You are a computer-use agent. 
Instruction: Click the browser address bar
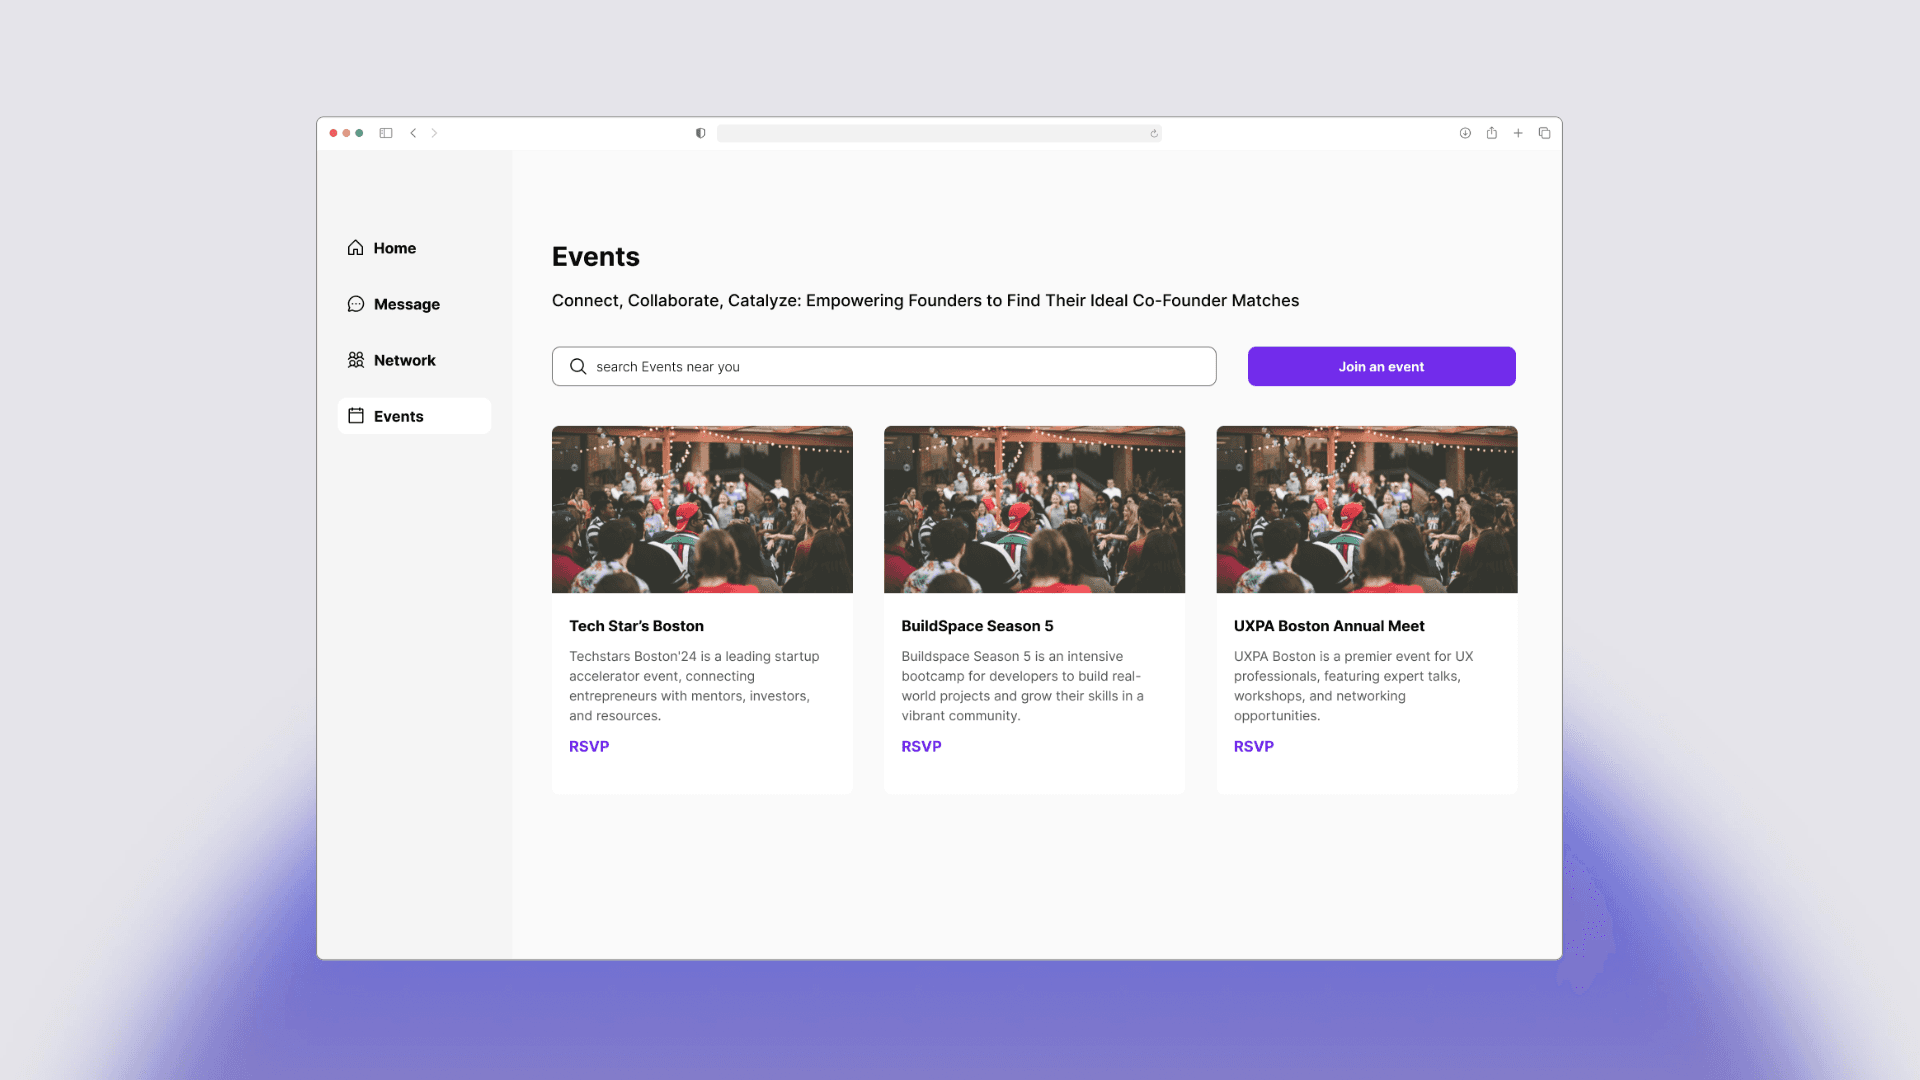[939, 133]
